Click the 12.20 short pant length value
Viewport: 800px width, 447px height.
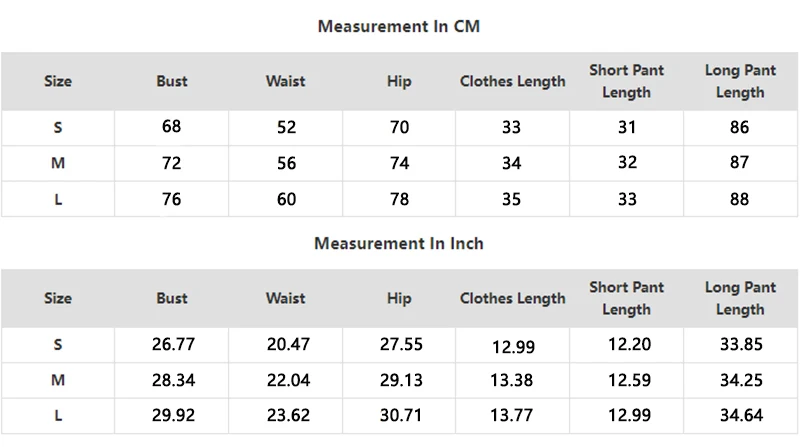coord(630,344)
